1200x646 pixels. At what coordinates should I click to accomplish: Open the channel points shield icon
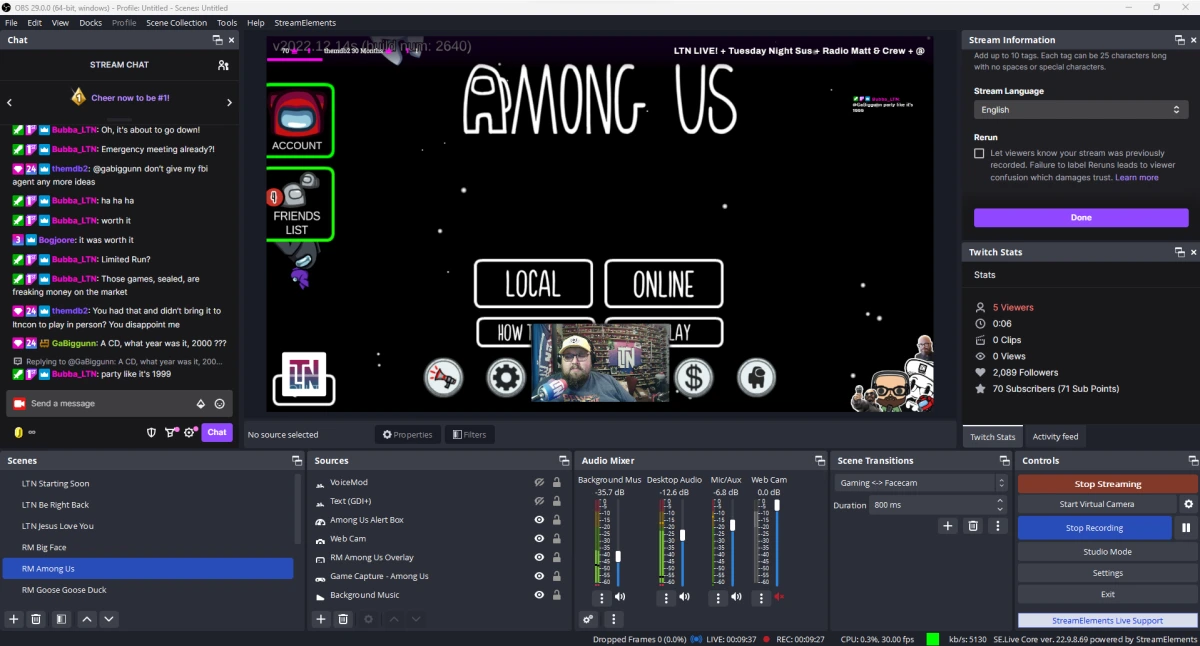point(152,432)
